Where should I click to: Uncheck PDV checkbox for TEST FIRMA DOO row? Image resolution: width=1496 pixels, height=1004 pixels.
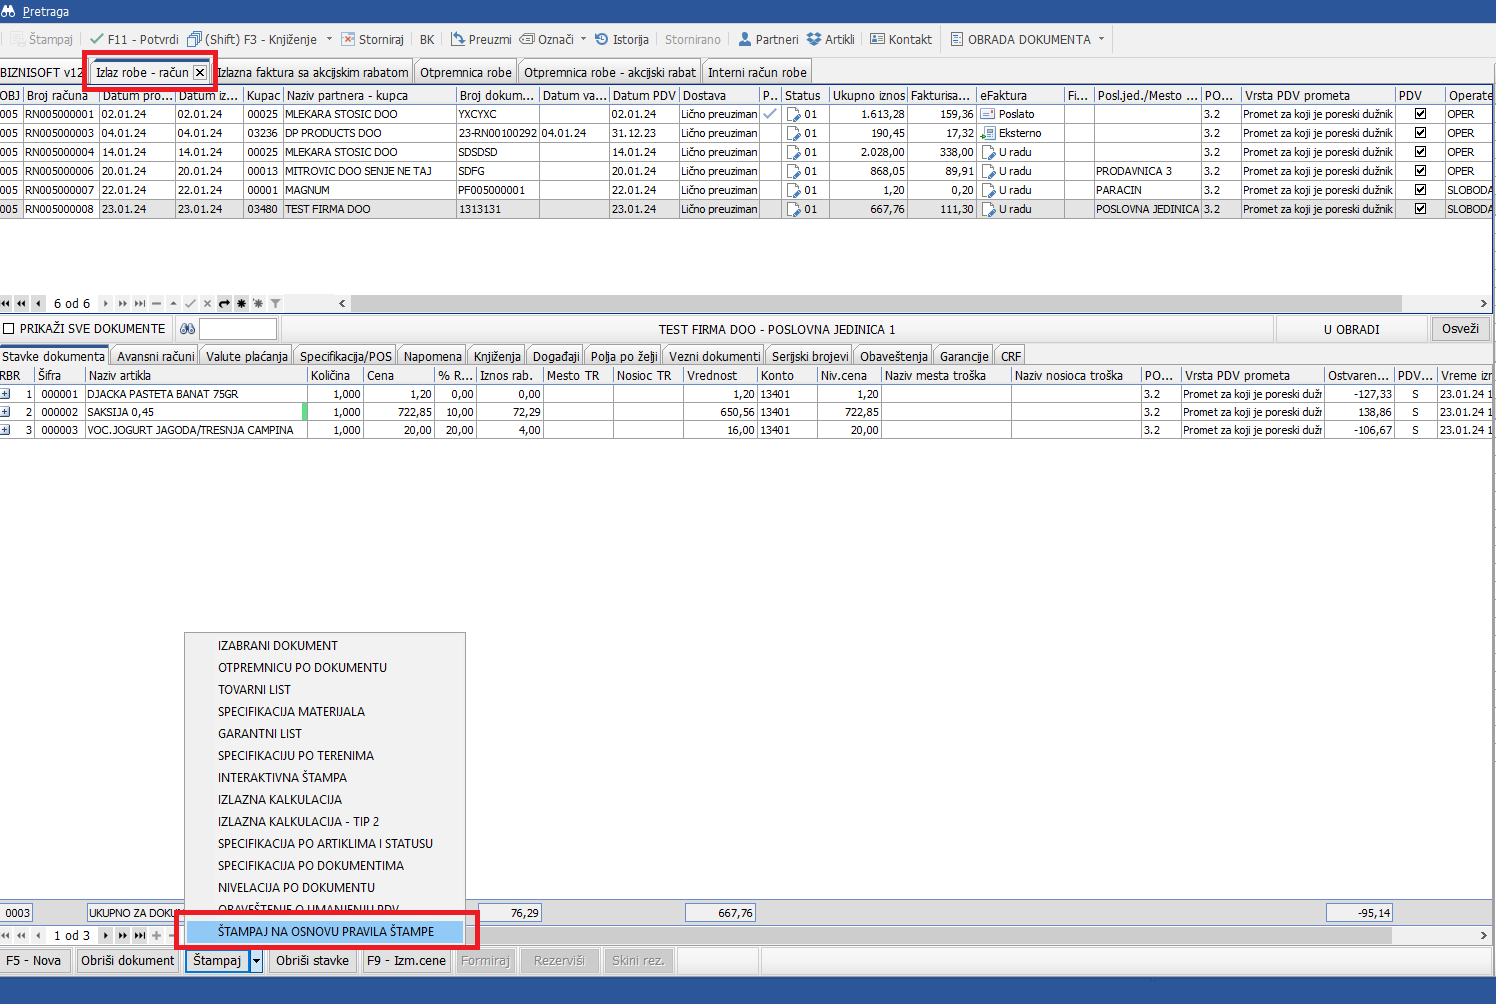pos(1420,209)
